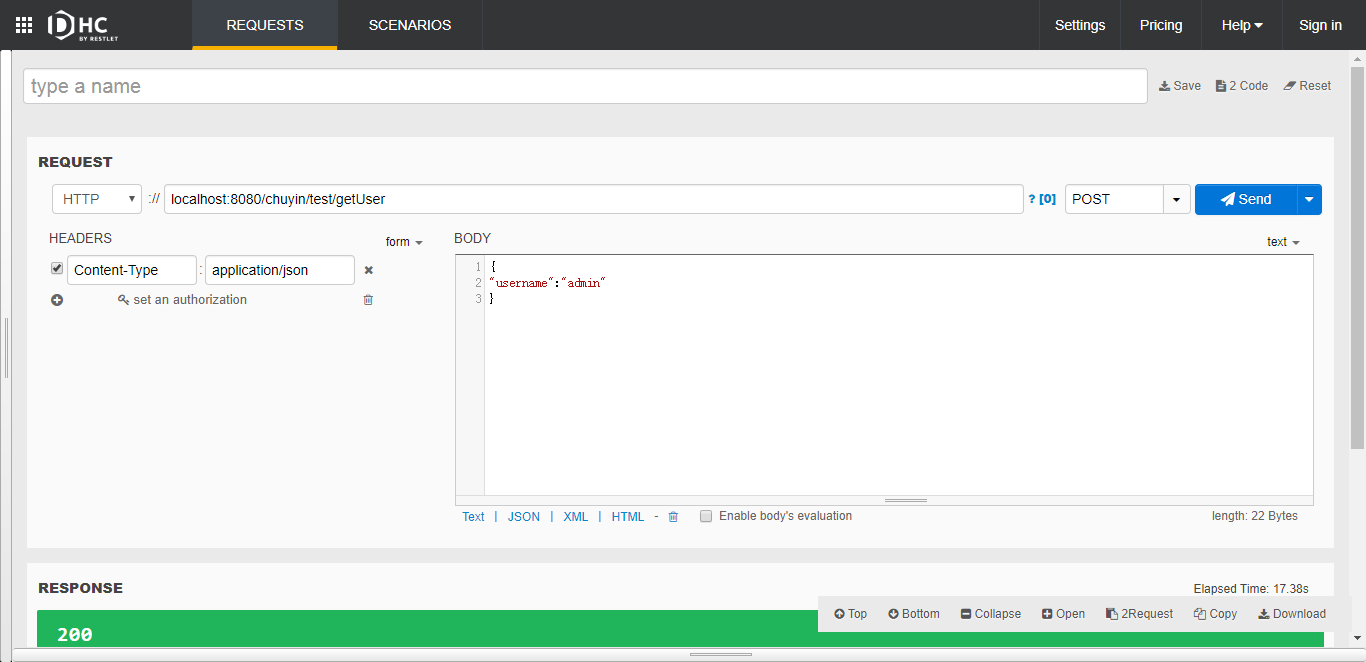Click the POST method field

tap(1114, 199)
